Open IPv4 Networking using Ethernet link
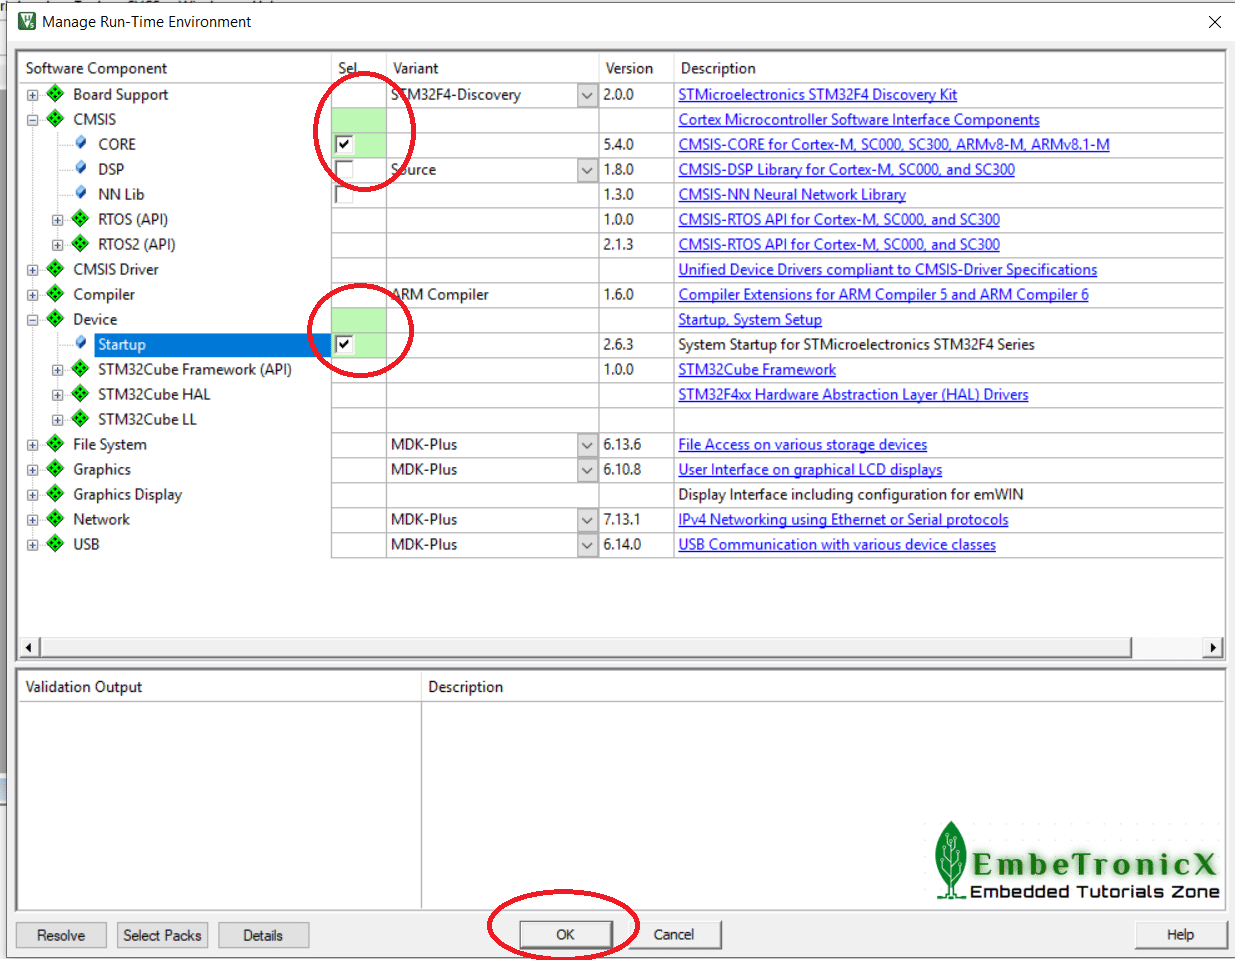Viewport: 1238px width, 960px height. click(x=843, y=519)
